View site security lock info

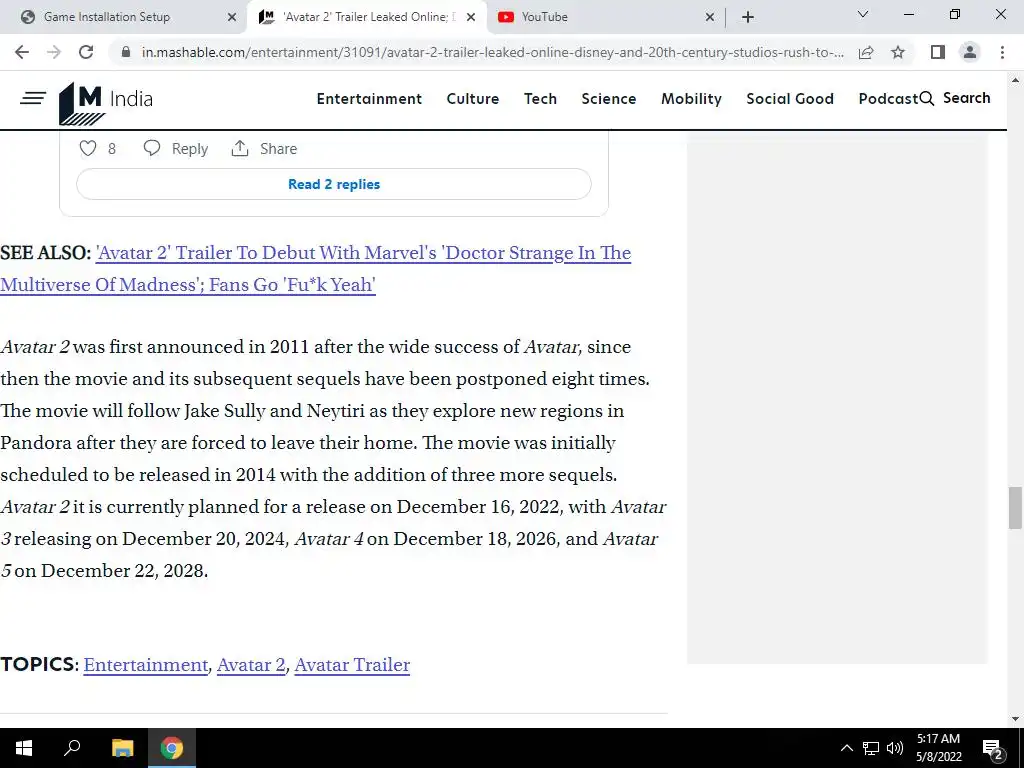click(126, 52)
